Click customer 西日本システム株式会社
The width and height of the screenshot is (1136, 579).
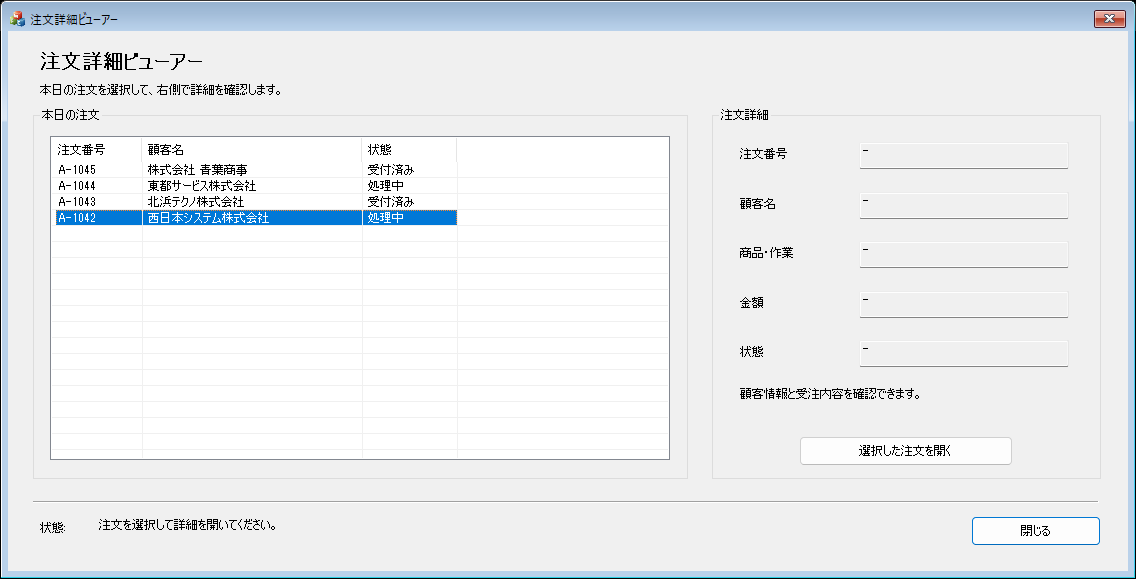208,217
